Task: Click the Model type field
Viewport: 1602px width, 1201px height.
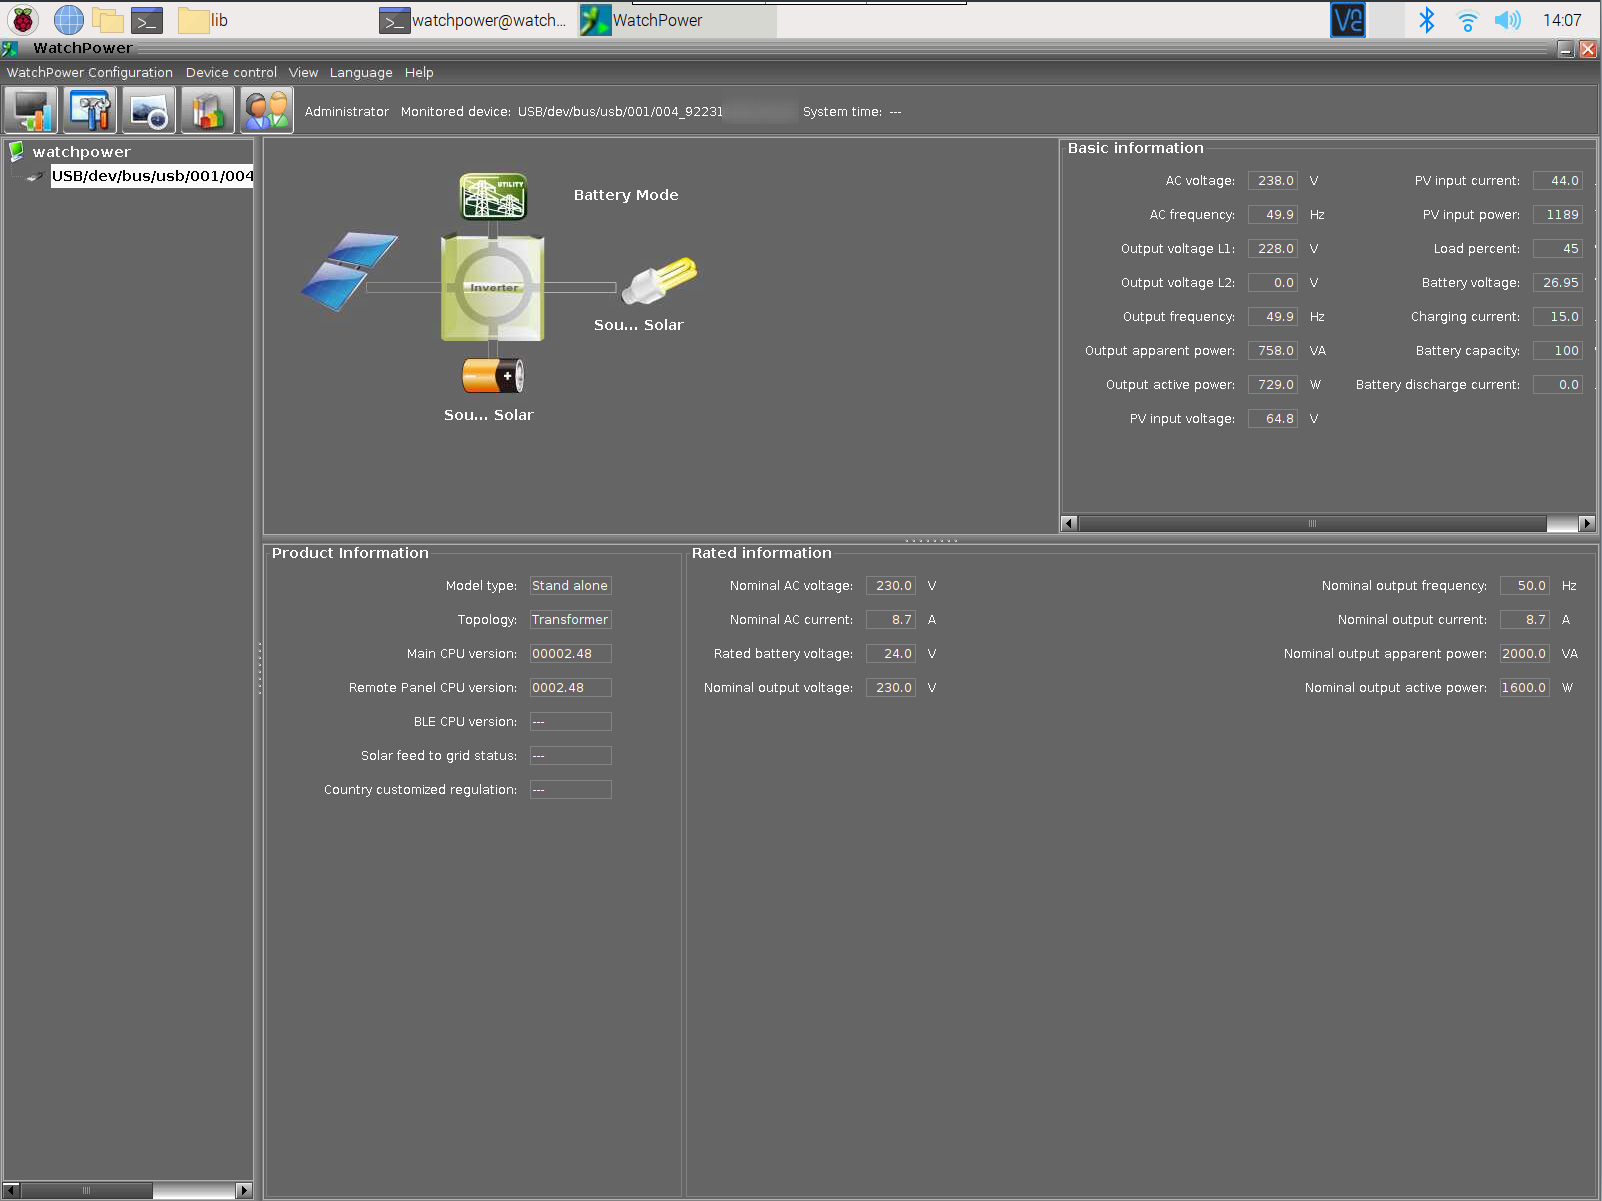Action: click(570, 586)
